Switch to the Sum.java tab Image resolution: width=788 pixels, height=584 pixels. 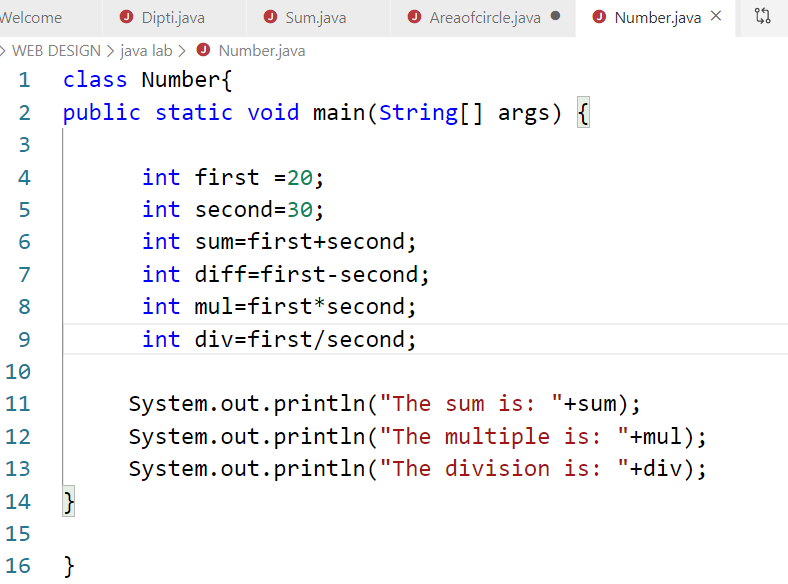point(315,18)
